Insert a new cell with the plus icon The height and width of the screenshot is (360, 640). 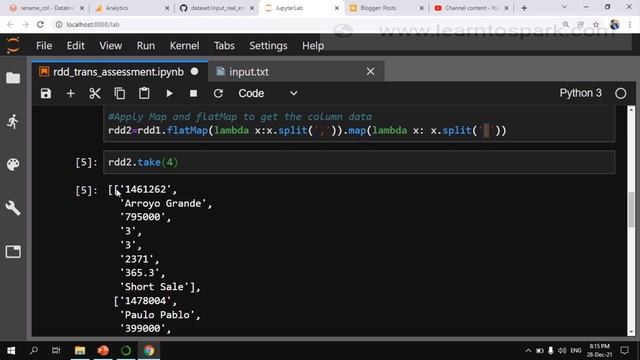(x=71, y=93)
